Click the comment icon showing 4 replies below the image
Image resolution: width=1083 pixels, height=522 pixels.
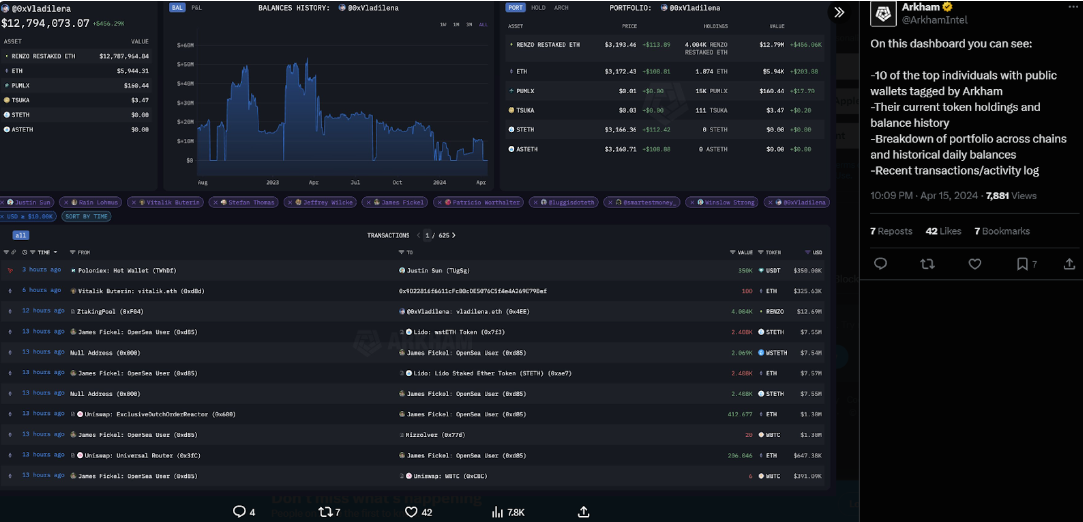[239, 512]
